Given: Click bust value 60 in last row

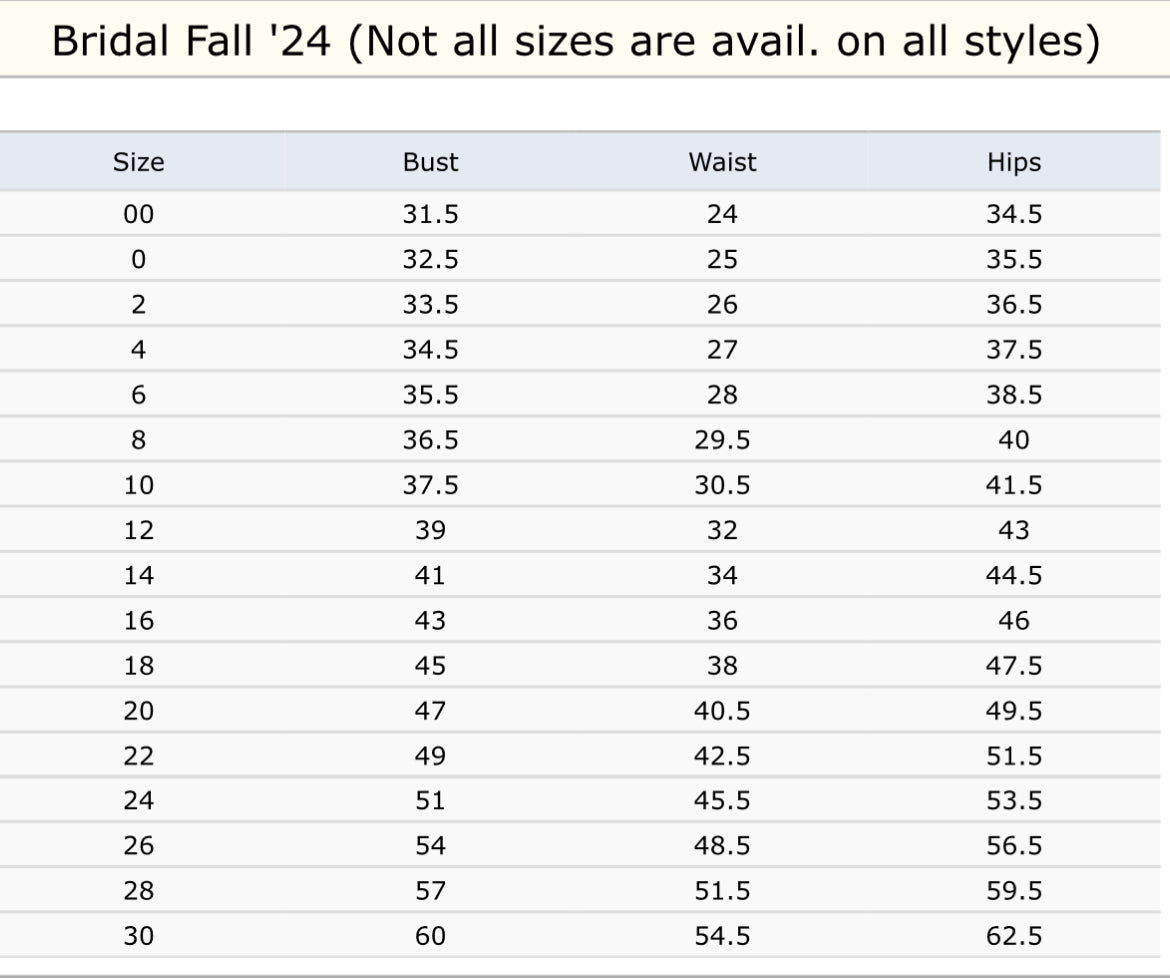Looking at the screenshot, I should pos(430,936).
